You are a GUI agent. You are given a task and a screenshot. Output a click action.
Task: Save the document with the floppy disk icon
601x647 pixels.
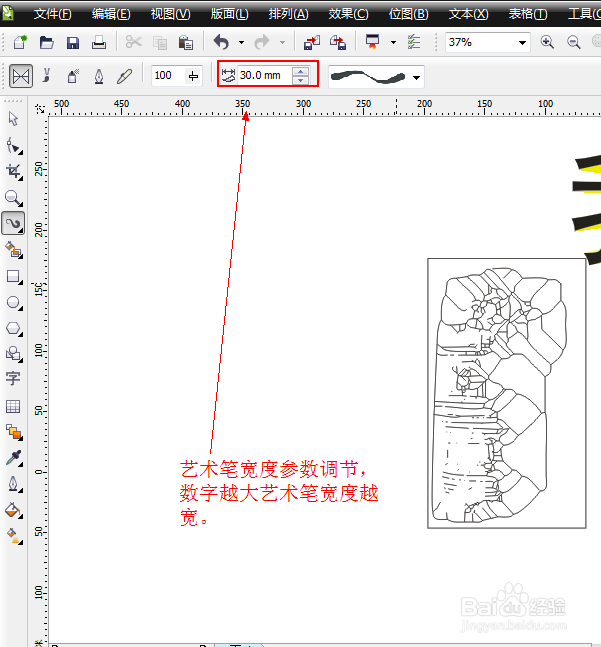[73, 43]
